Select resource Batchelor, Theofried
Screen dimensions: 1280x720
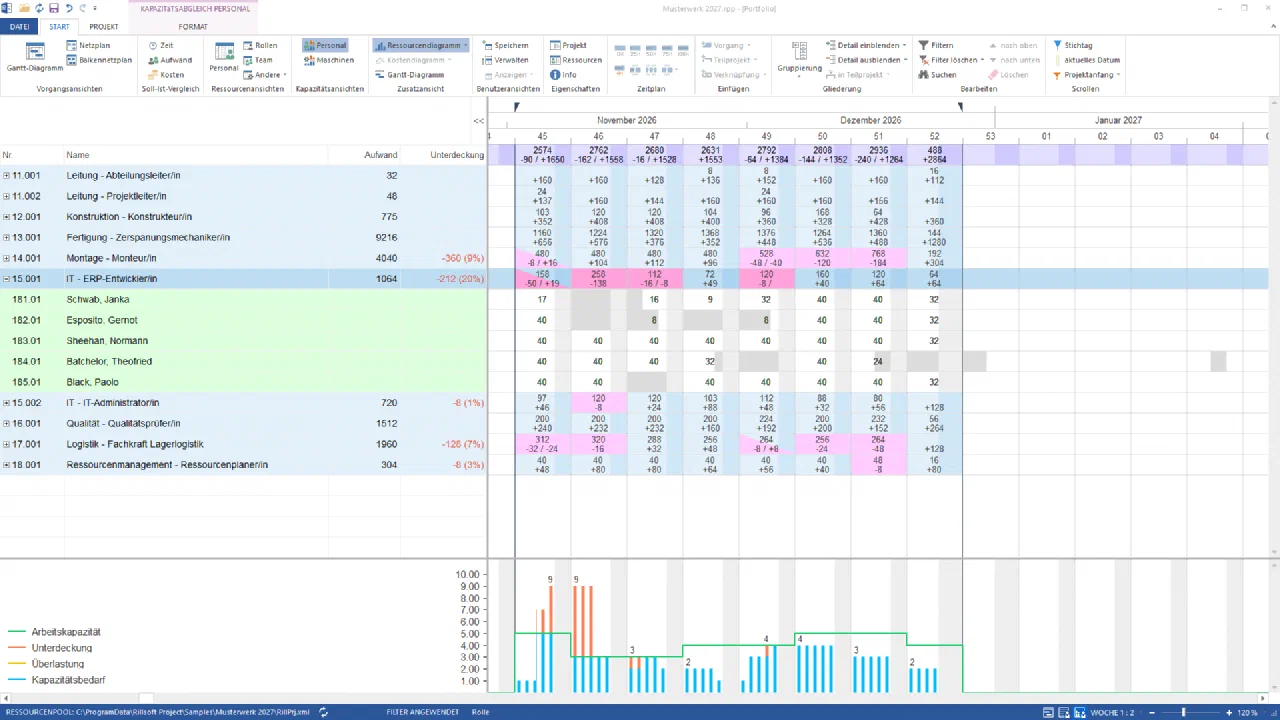pos(107,361)
